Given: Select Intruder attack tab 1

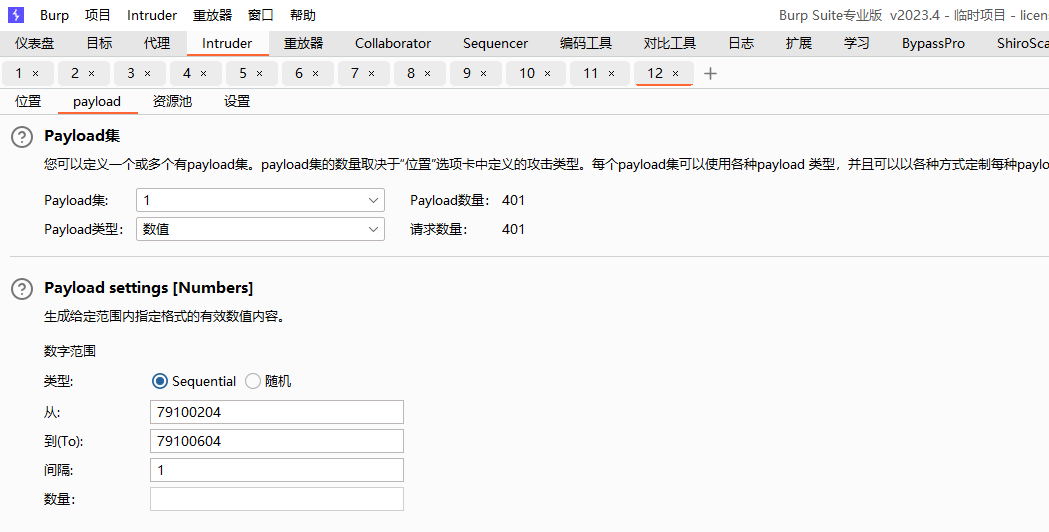Looking at the screenshot, I should coord(19,74).
